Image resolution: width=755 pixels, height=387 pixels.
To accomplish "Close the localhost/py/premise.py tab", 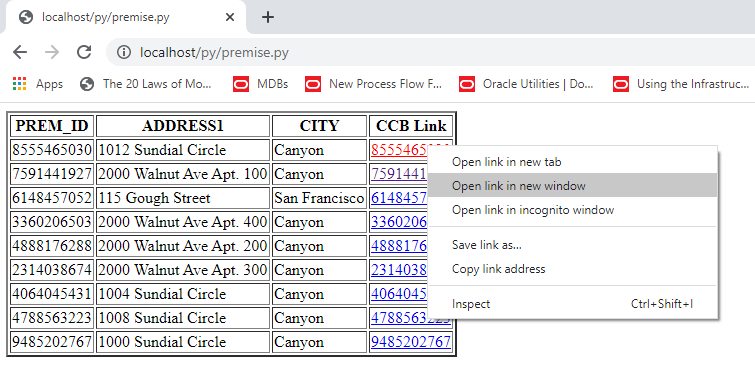I will (x=230, y=17).
